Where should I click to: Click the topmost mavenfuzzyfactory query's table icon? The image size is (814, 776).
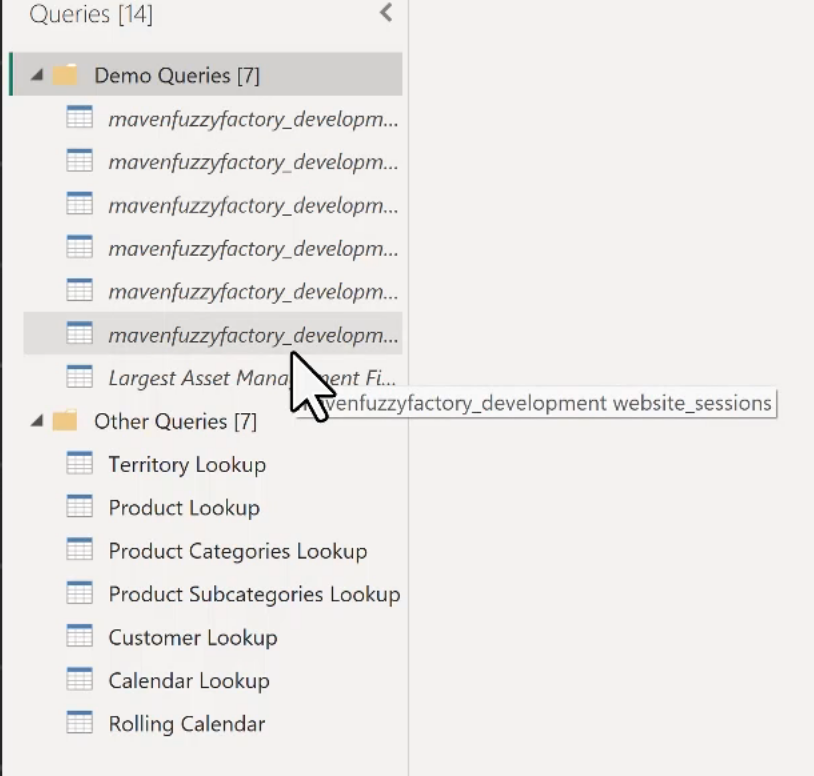pyautogui.click(x=79, y=118)
